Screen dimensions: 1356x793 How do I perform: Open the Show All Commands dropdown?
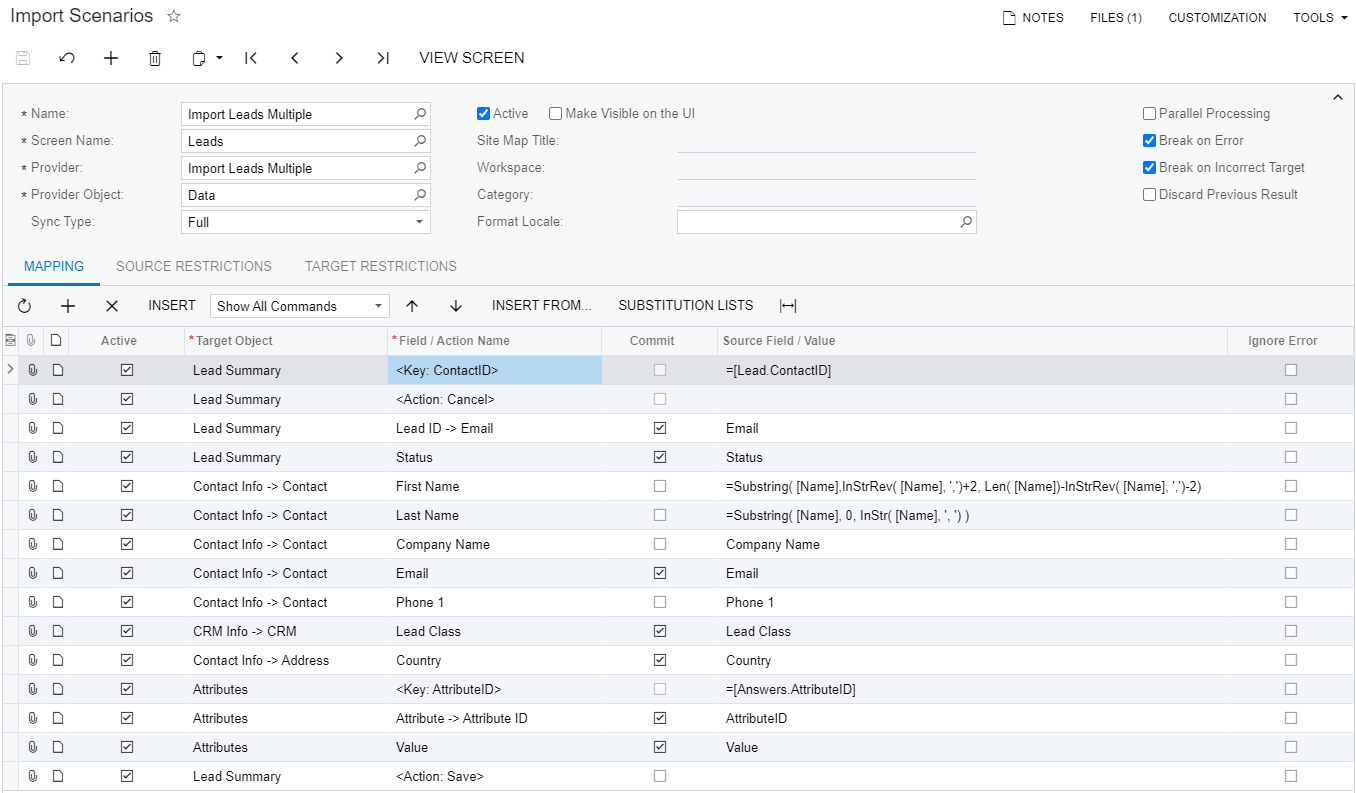pos(378,305)
